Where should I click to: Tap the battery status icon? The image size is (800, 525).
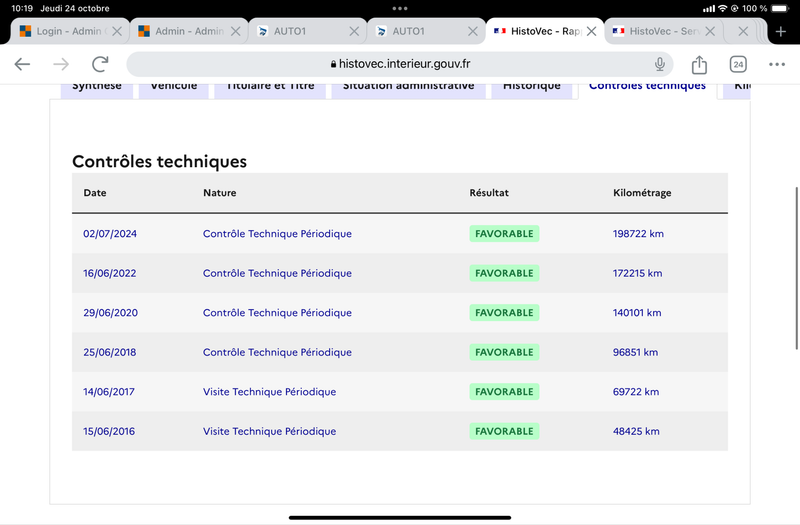780,9
